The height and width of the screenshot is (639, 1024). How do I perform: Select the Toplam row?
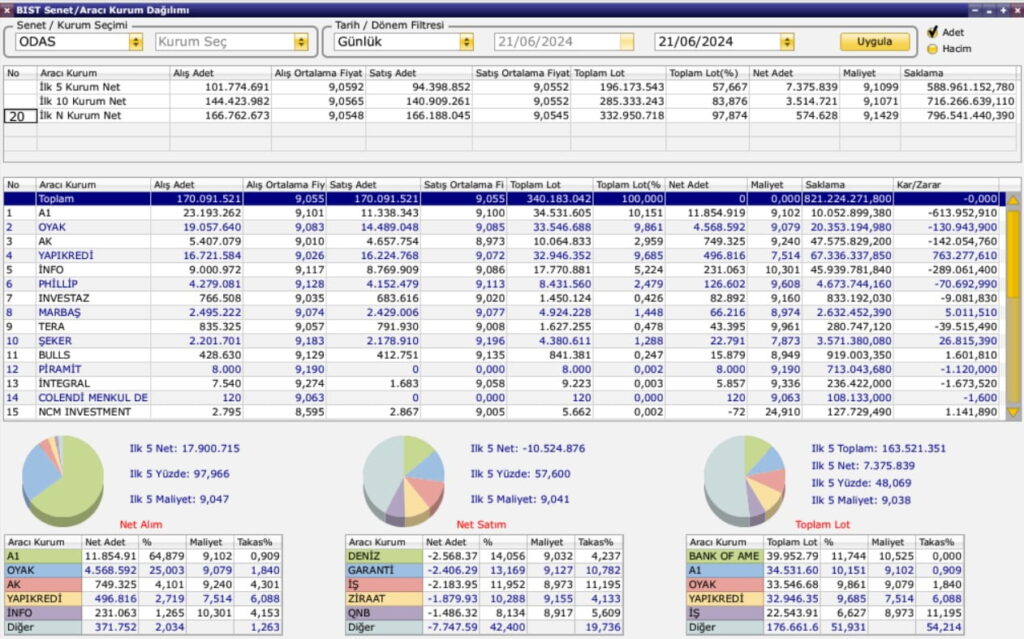(502, 199)
